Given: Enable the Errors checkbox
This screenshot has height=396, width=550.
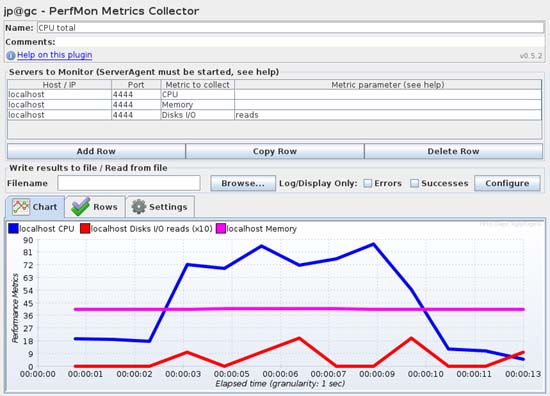Looking at the screenshot, I should [x=367, y=183].
